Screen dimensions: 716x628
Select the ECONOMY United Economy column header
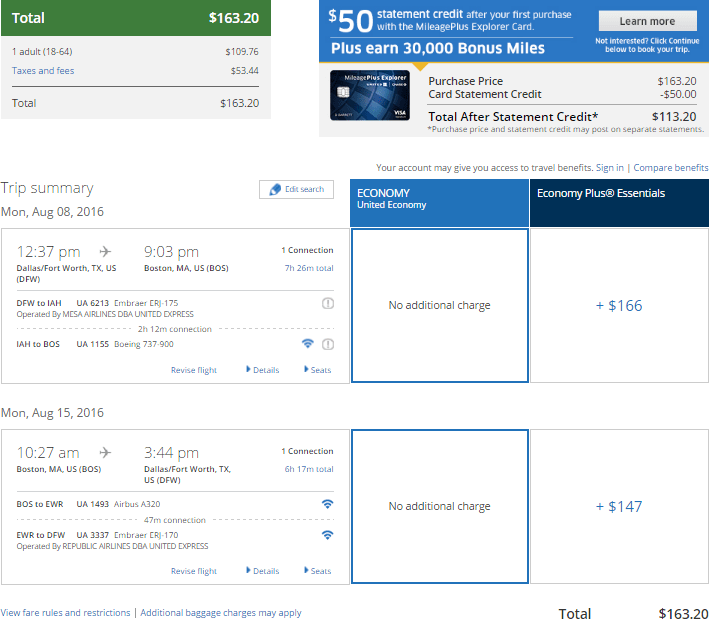pos(439,203)
